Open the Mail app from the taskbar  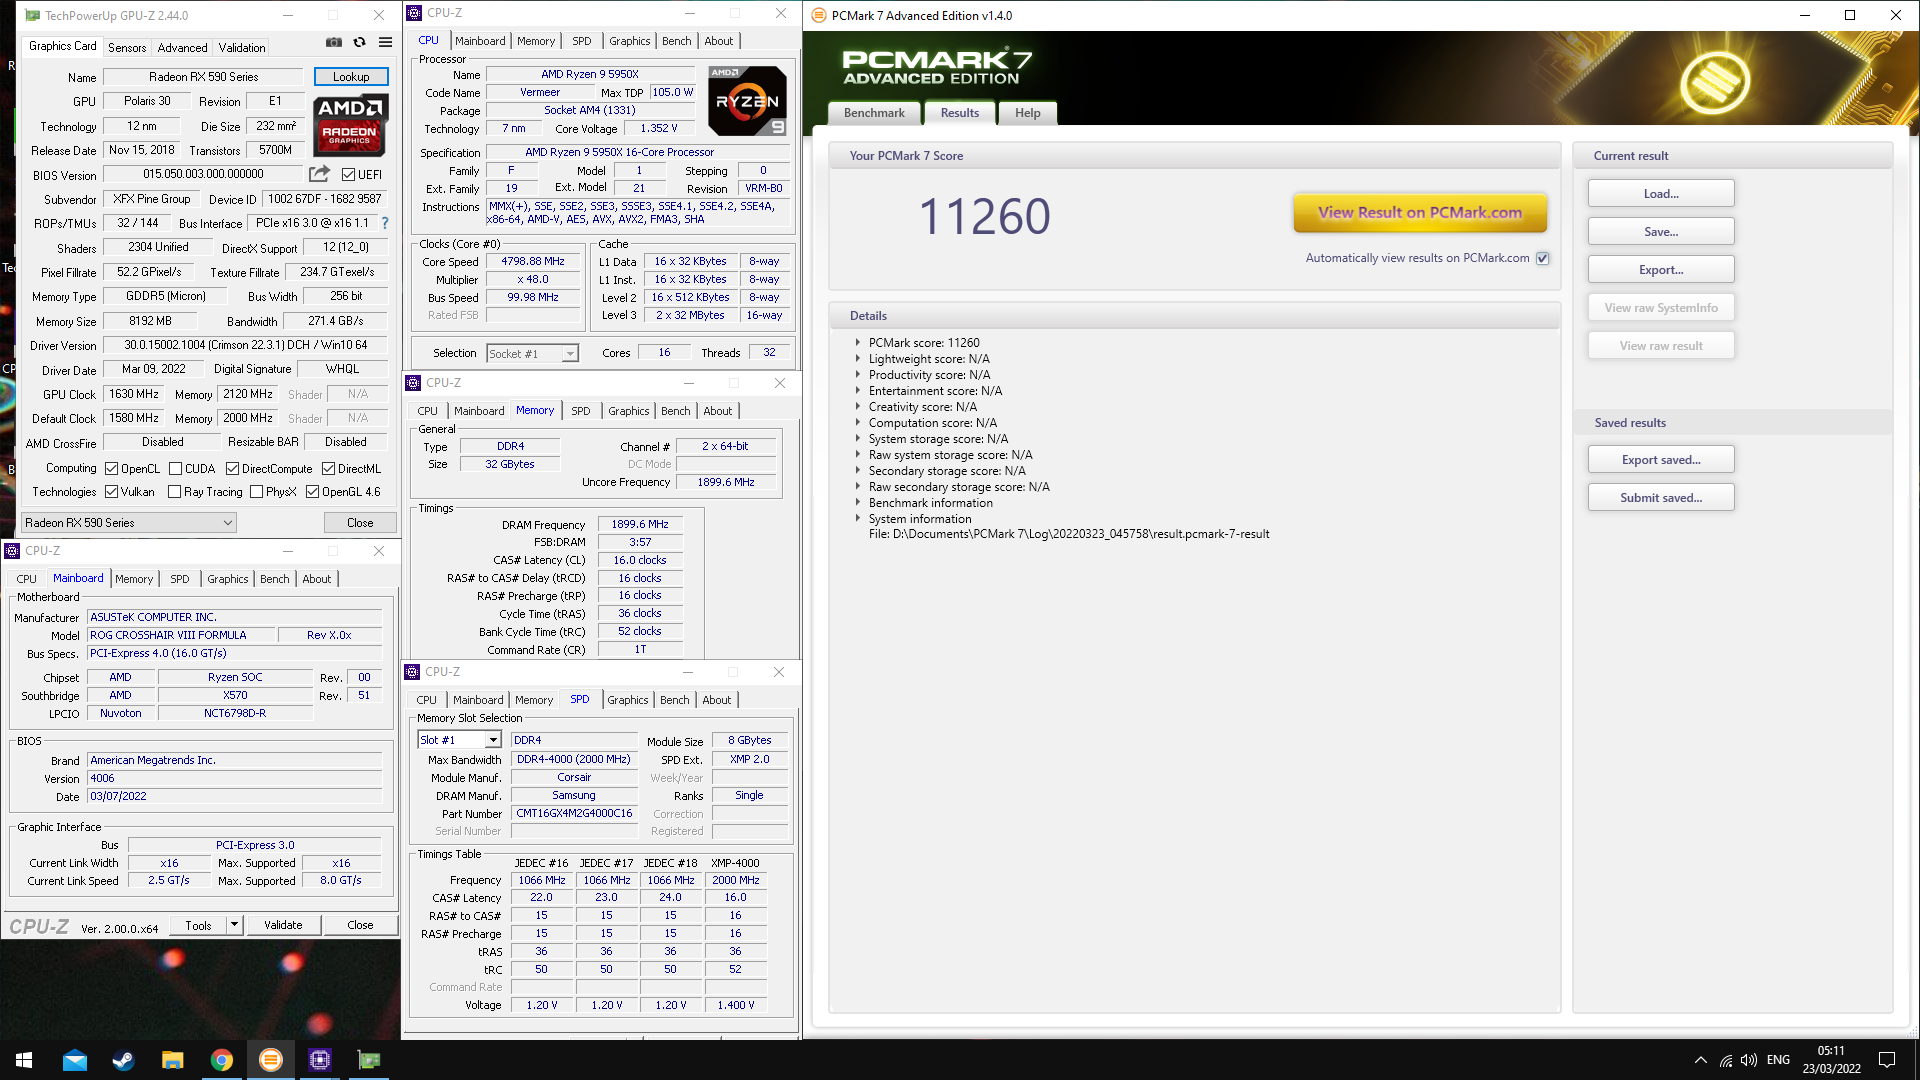[75, 1060]
